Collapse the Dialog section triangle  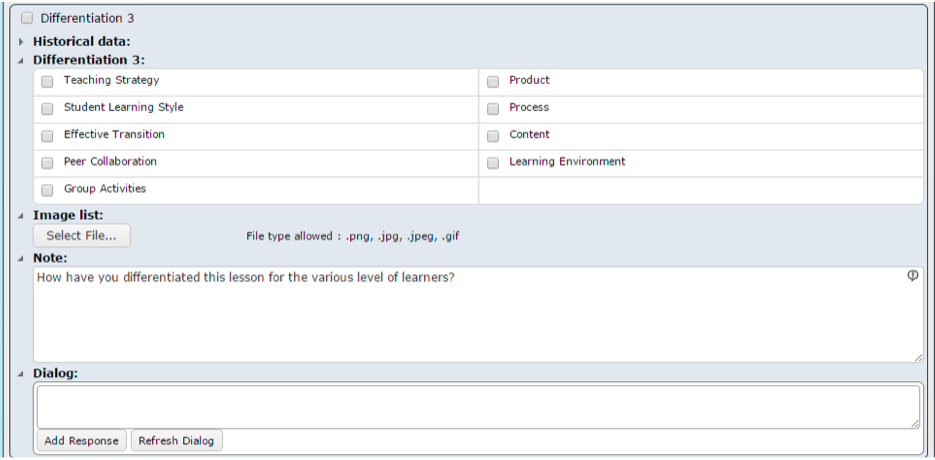[x=21, y=374]
